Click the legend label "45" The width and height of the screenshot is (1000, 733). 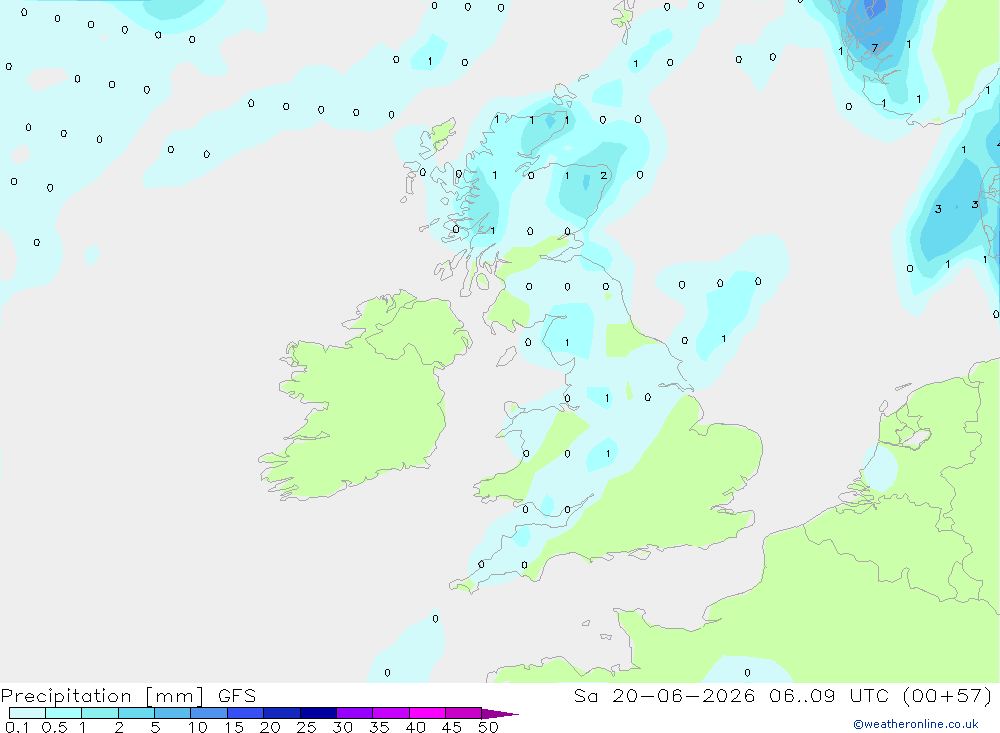(452, 727)
